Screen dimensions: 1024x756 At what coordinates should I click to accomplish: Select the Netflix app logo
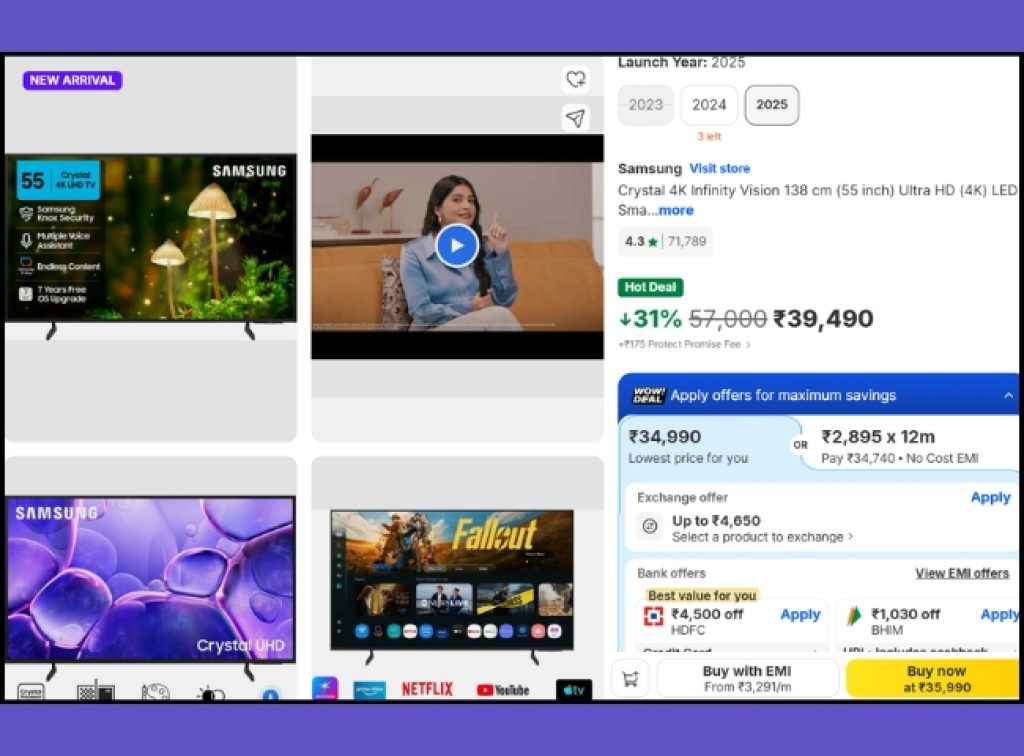[x=427, y=689]
